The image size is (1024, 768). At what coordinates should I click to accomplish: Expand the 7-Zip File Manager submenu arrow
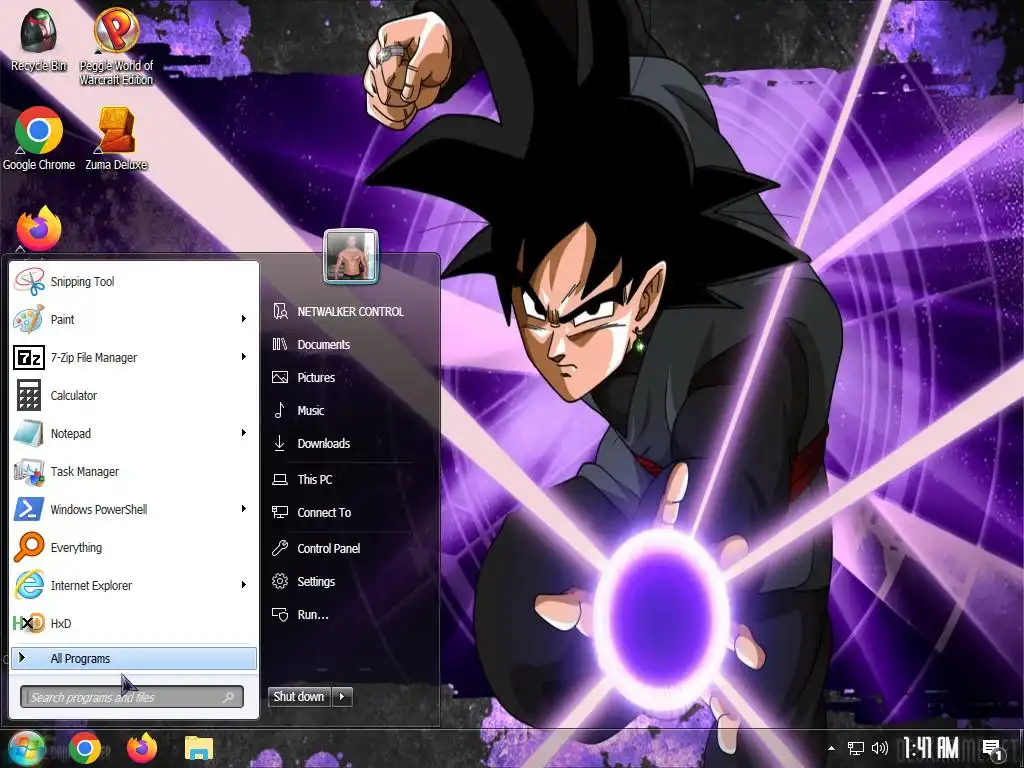point(244,357)
